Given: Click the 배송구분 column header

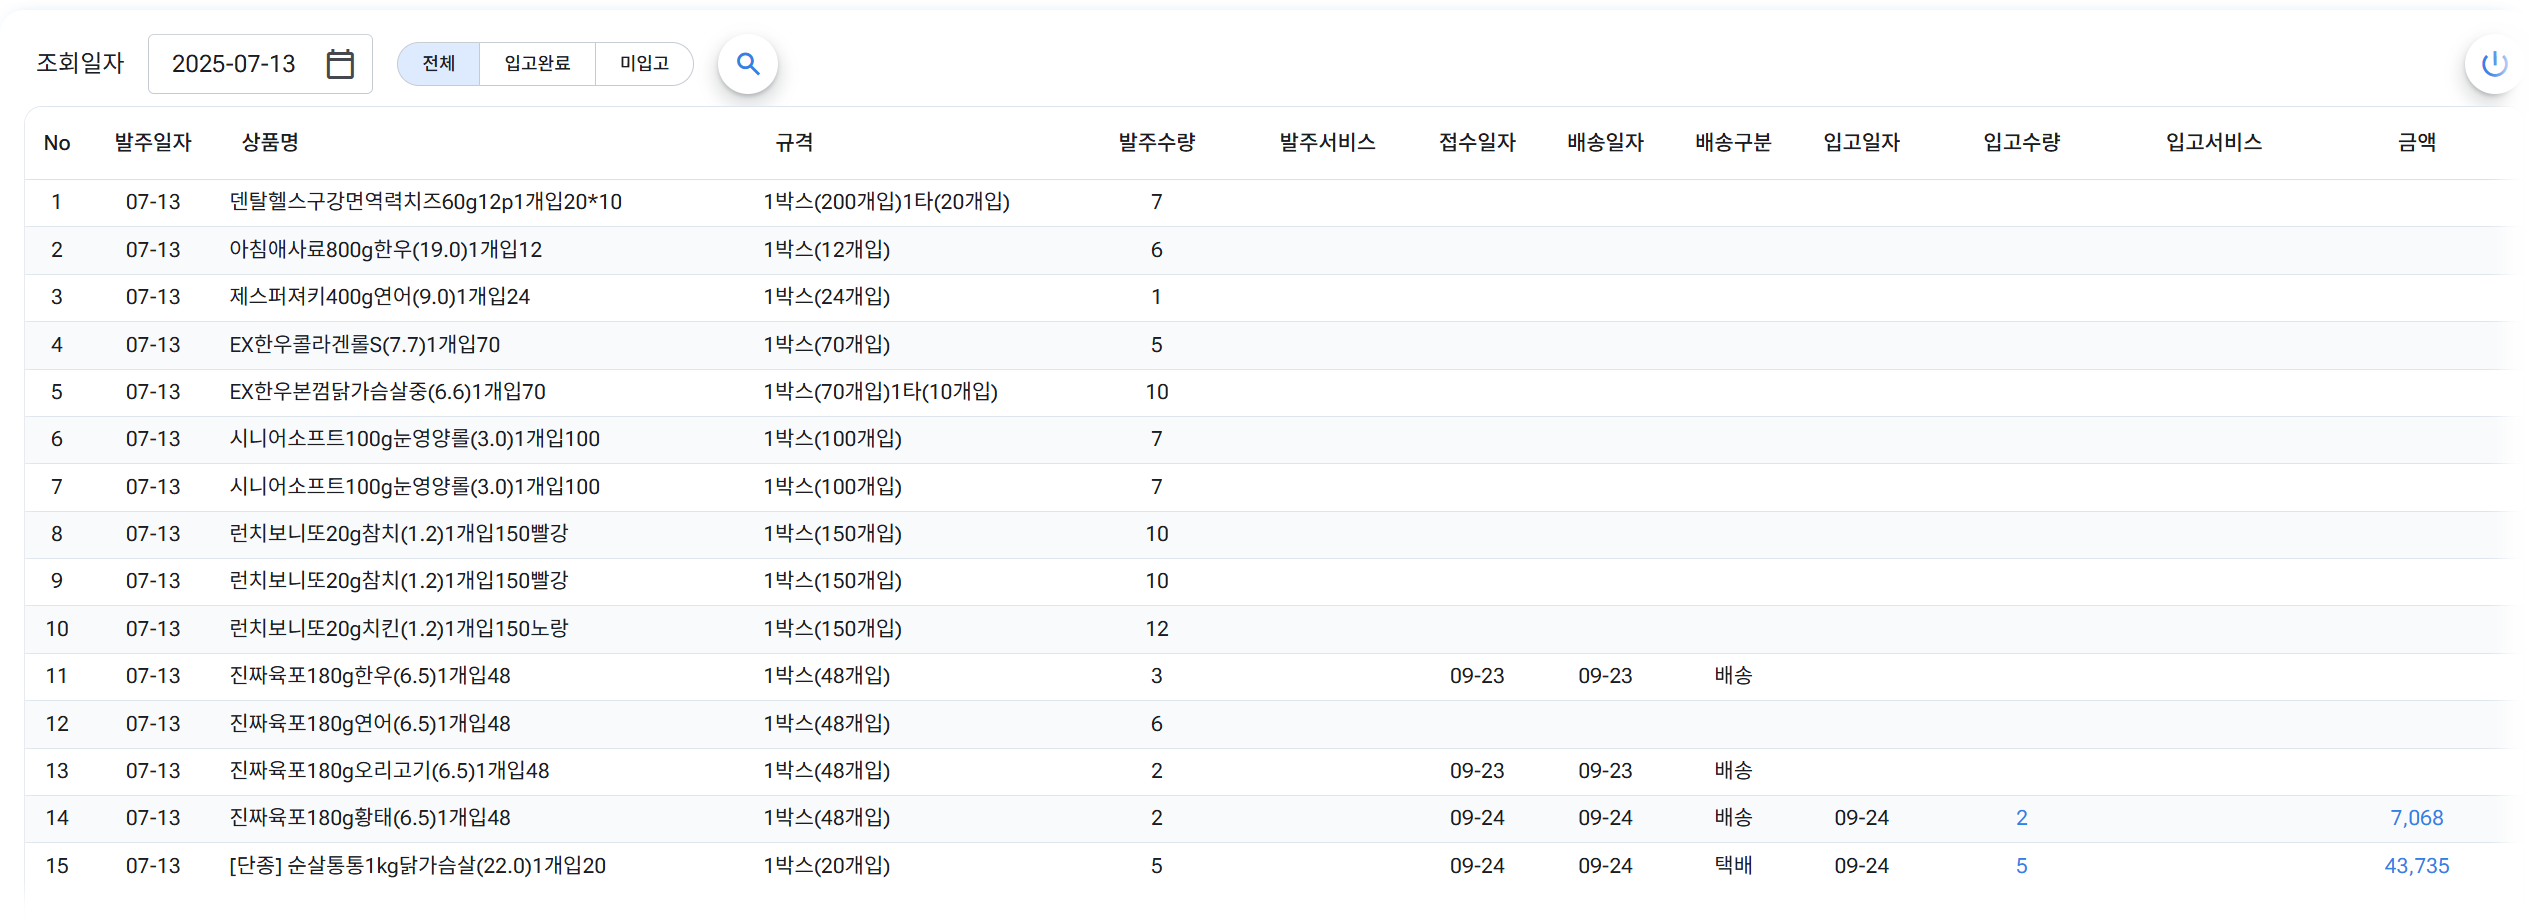Looking at the screenshot, I should pos(1733,143).
